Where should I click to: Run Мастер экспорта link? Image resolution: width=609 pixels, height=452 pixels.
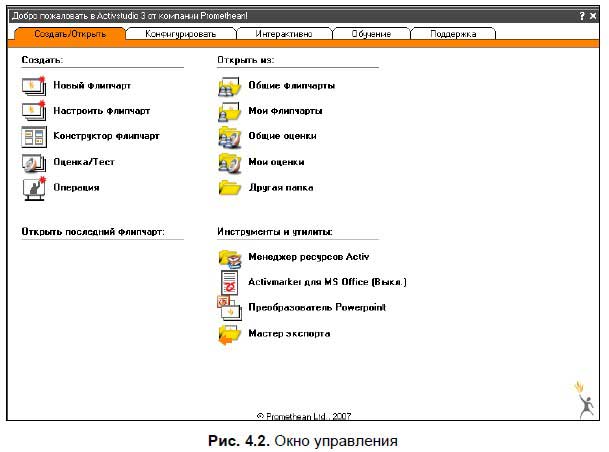(289, 334)
